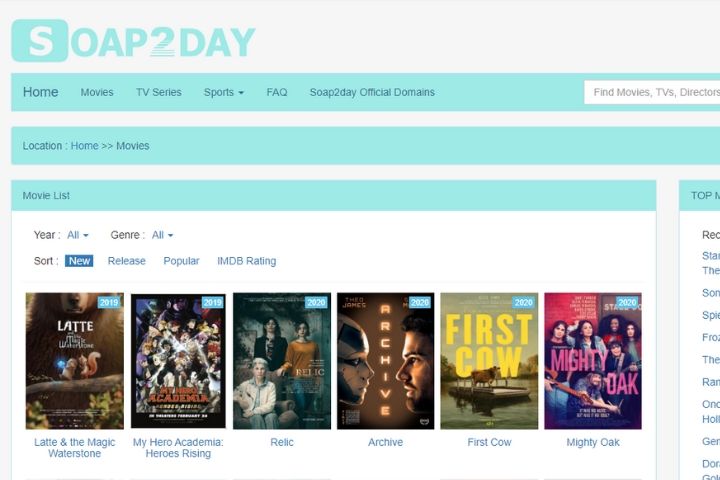Image resolution: width=720 pixels, height=480 pixels.
Task: Click Home in the Location breadcrumb
Action: 84,146
